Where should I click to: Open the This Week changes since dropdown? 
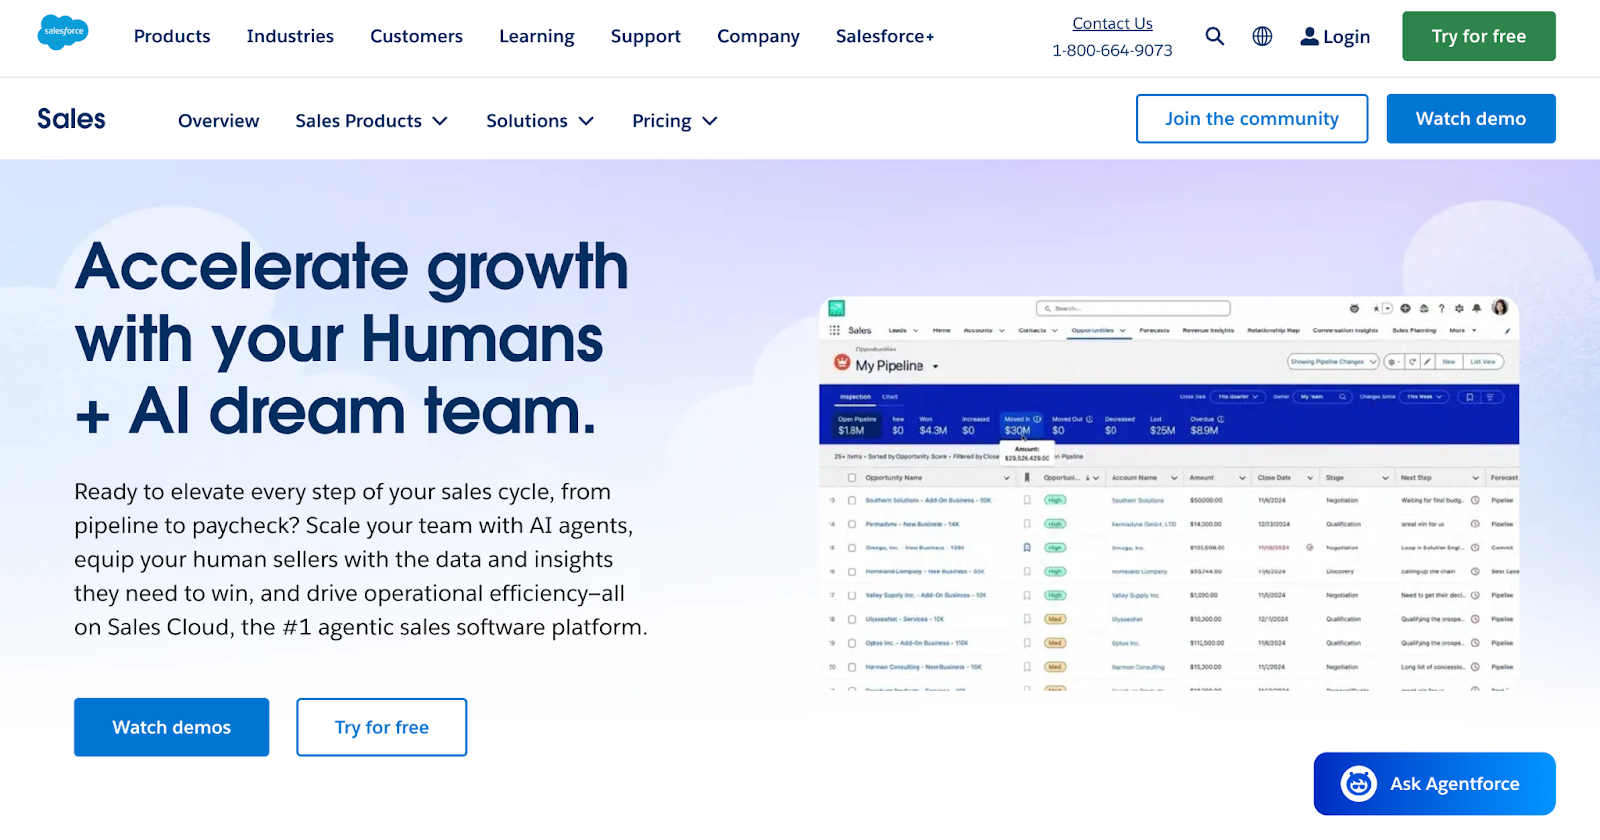click(1425, 397)
